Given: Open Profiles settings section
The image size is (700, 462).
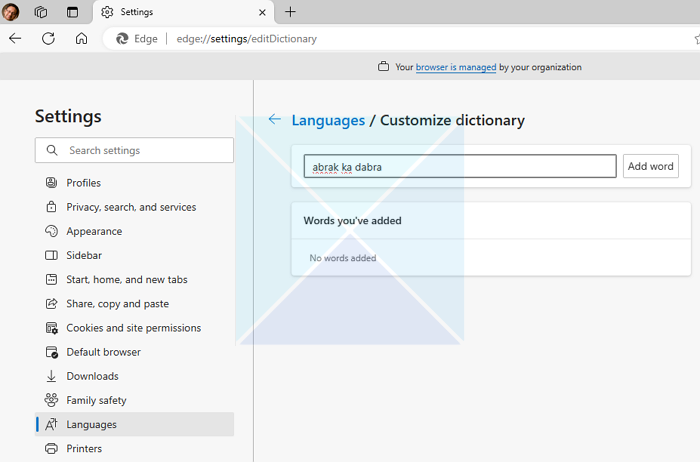Looking at the screenshot, I should 83,183.
